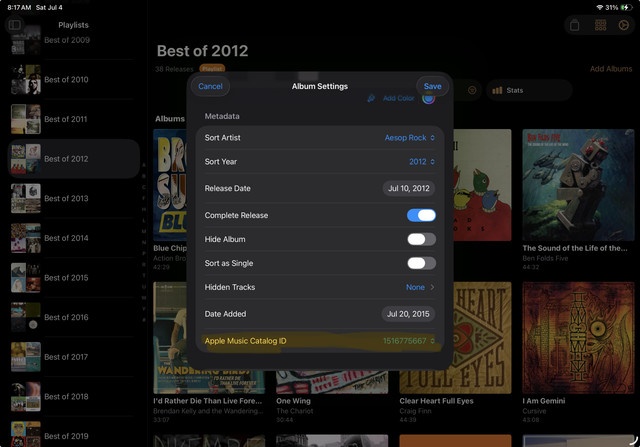Save the Album Settings changes
The height and width of the screenshot is (447, 640).
point(432,86)
